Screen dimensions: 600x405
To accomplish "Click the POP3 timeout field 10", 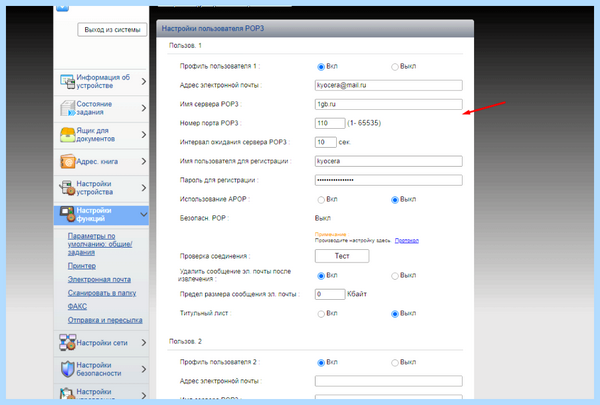I will pyautogui.click(x=326, y=142).
